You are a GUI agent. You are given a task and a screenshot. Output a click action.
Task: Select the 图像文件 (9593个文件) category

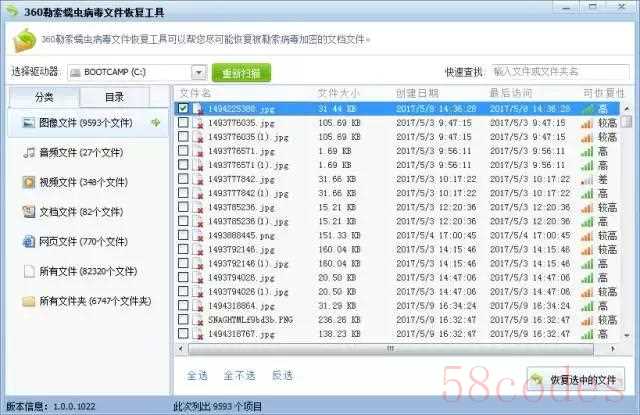88,122
